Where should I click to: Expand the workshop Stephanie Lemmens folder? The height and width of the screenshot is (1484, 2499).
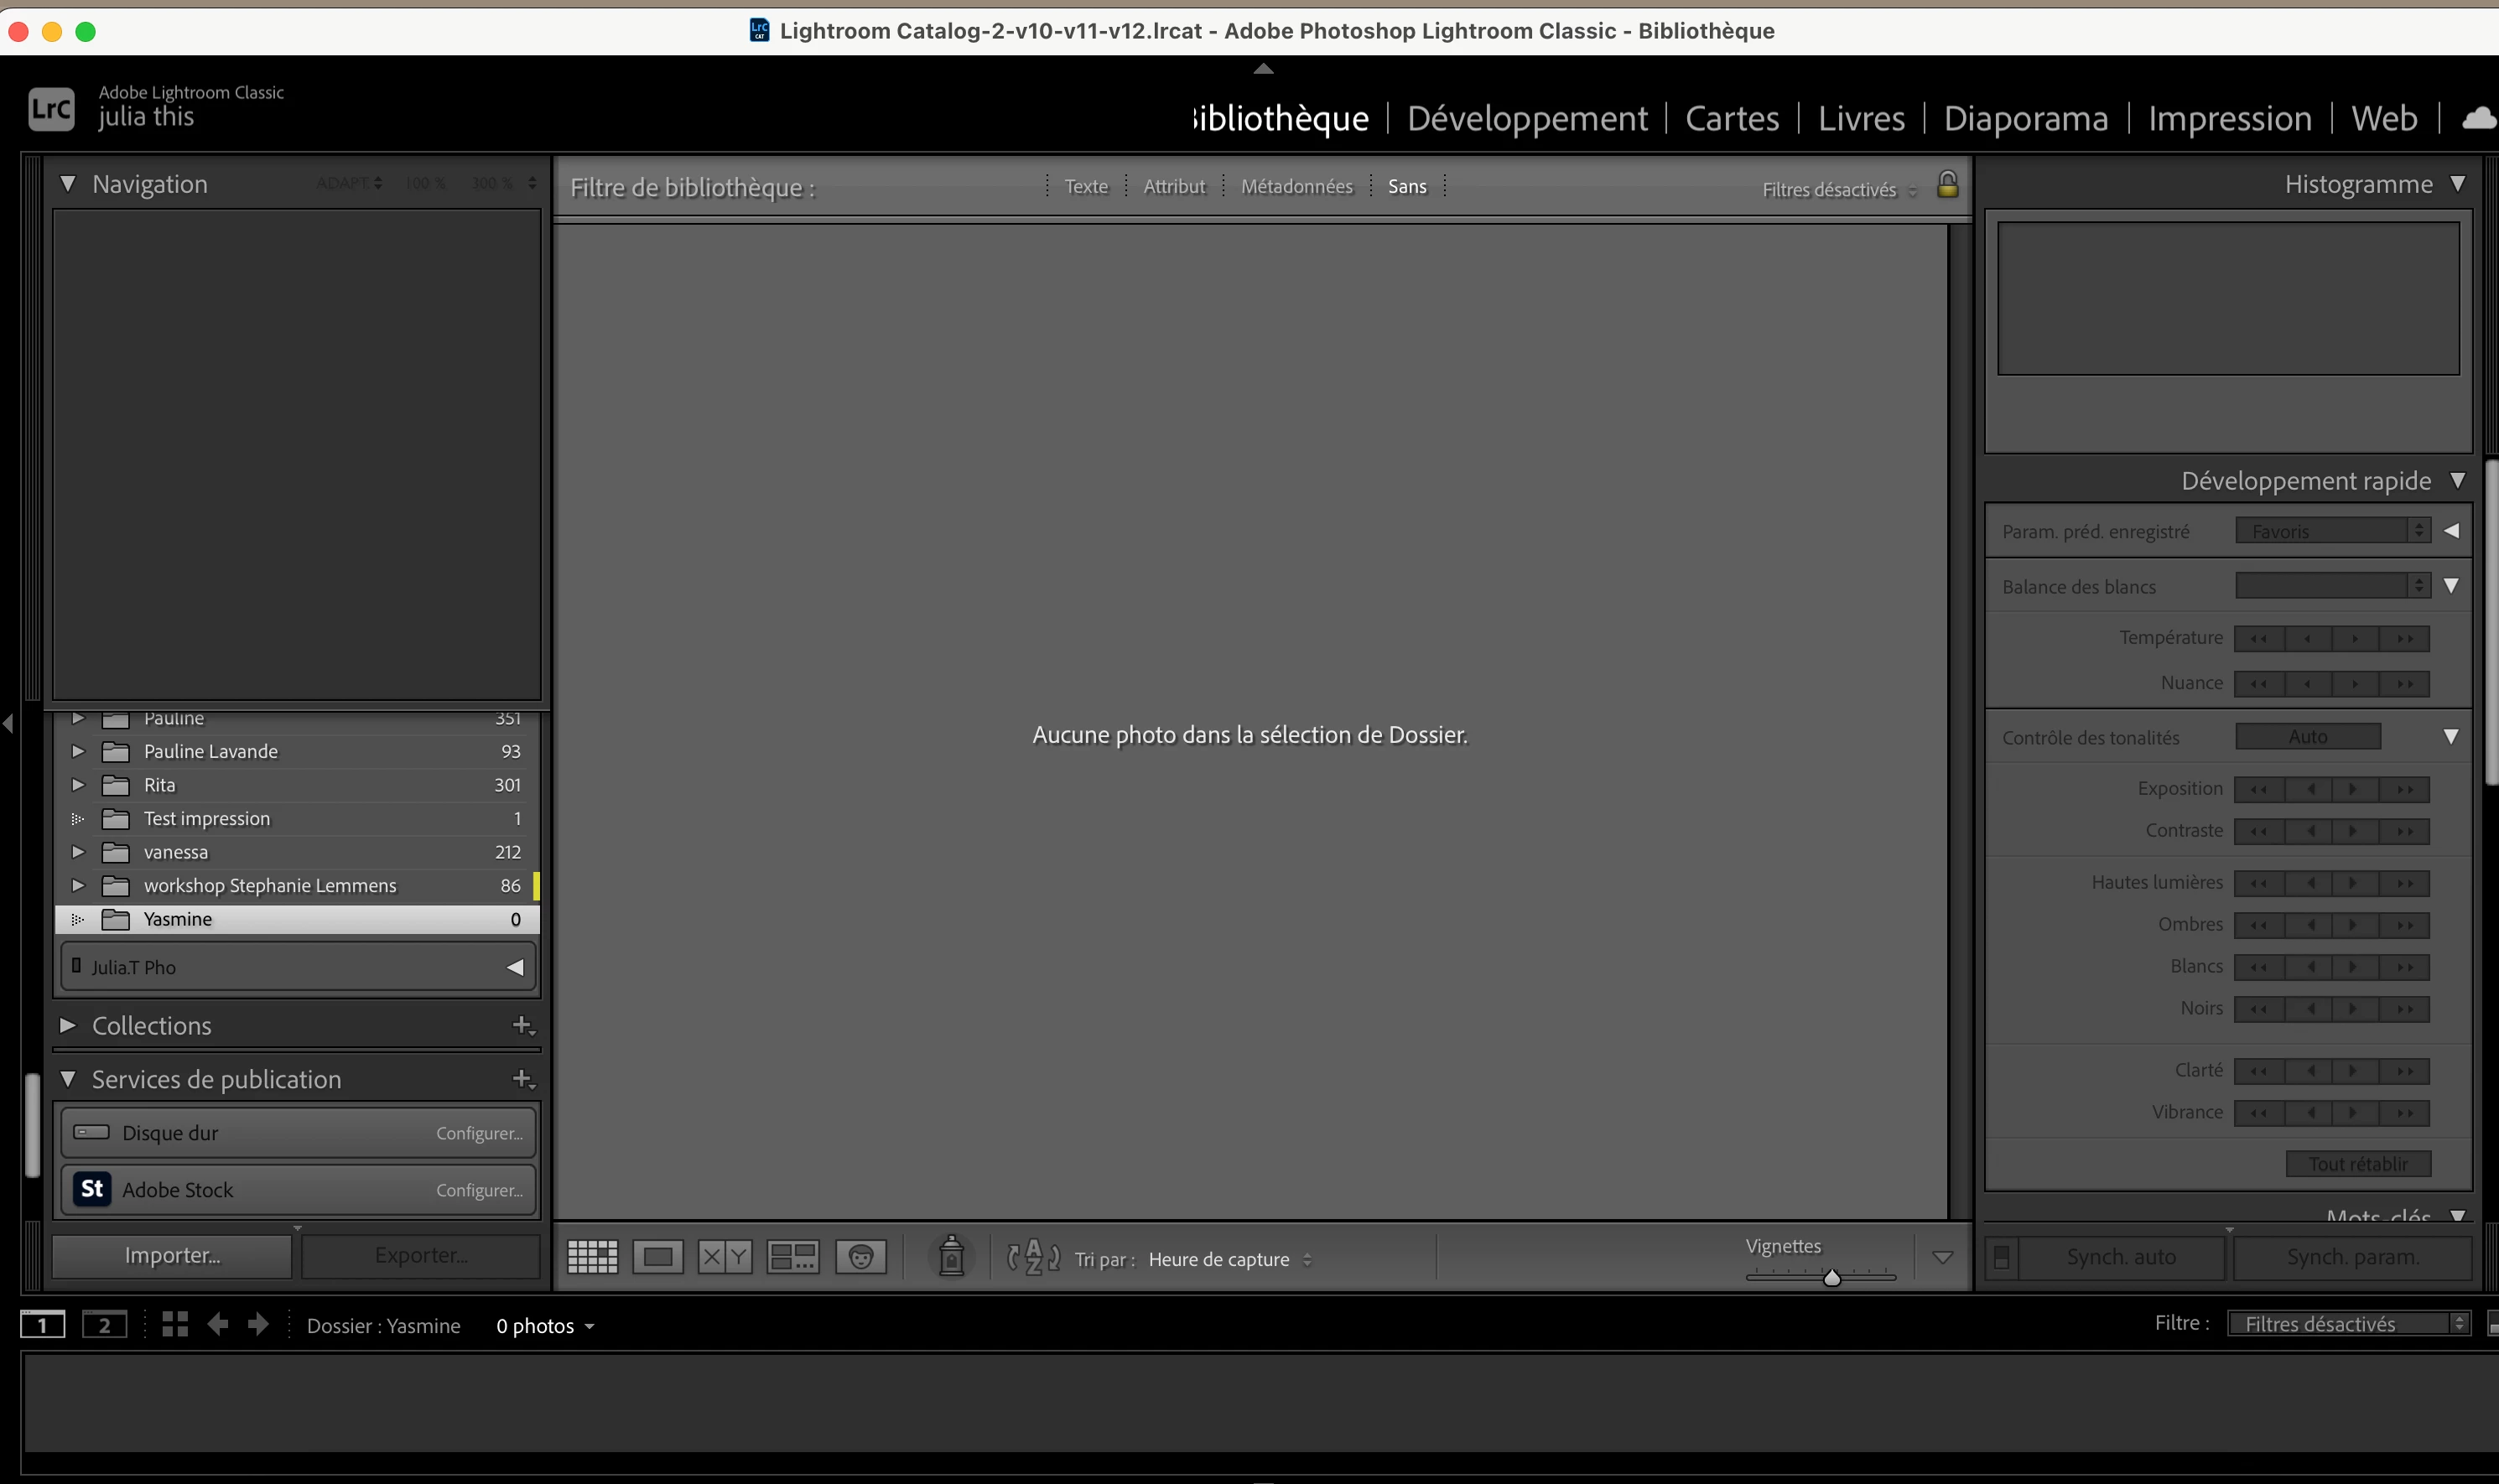pos(78,885)
